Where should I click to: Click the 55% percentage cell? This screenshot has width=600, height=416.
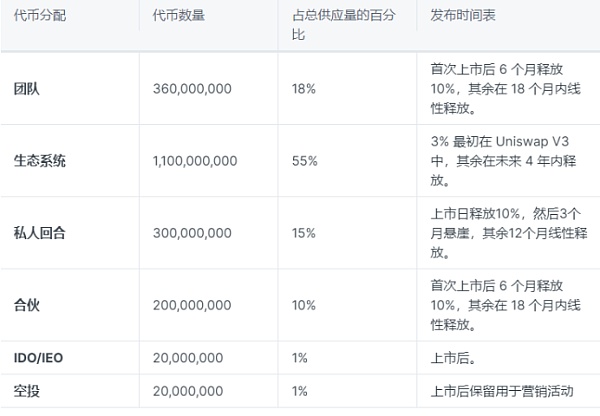pos(305,160)
